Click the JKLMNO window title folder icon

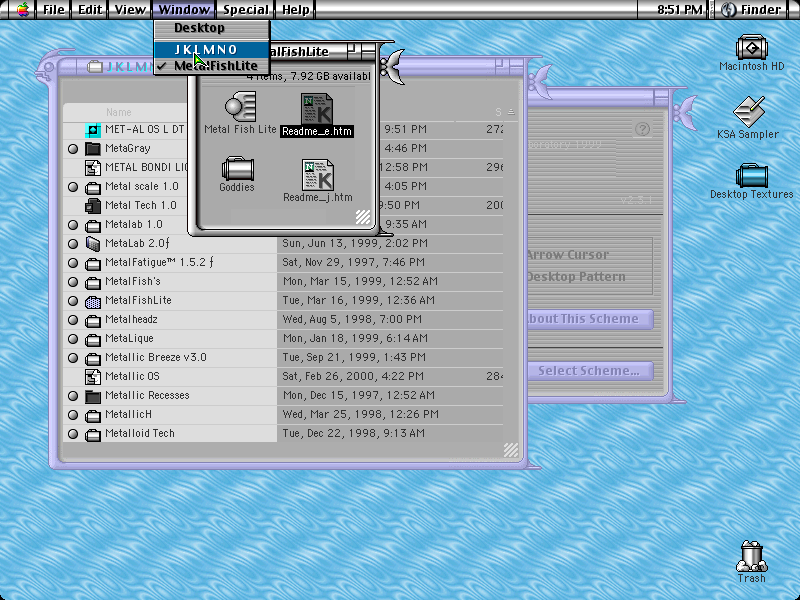tap(95, 67)
